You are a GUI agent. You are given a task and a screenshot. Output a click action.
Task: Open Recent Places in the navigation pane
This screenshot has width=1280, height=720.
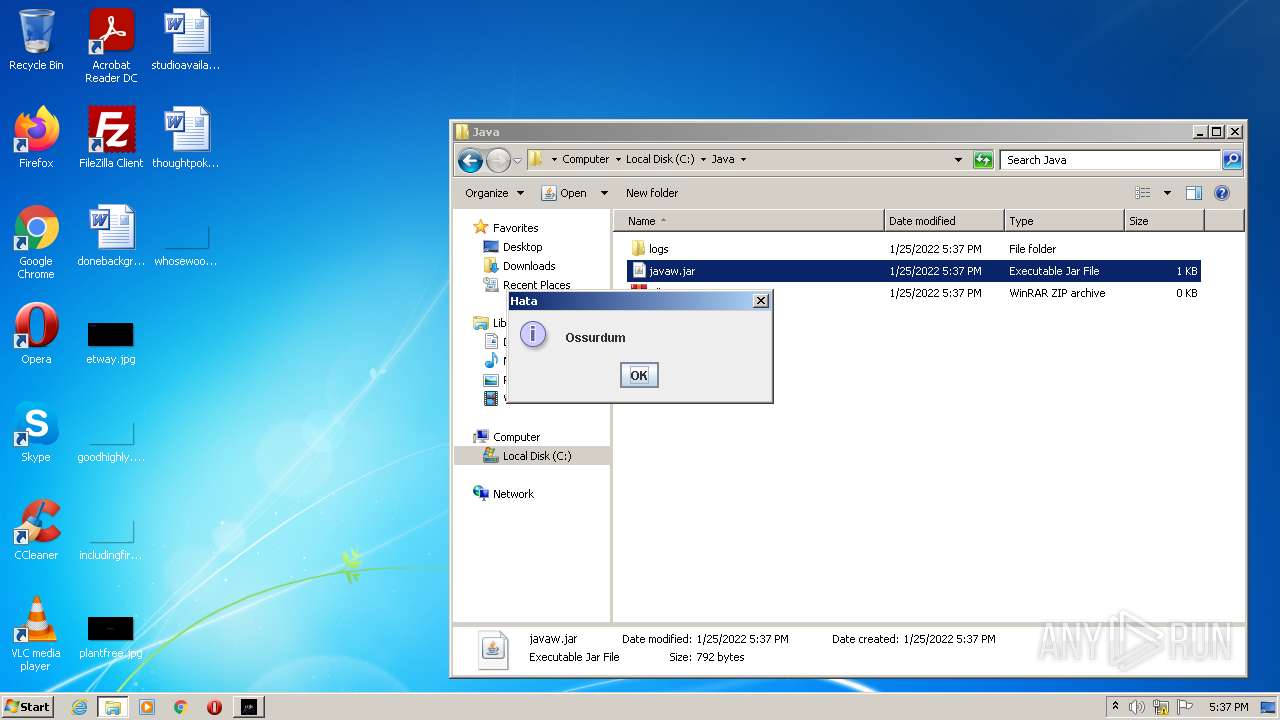pos(527,285)
